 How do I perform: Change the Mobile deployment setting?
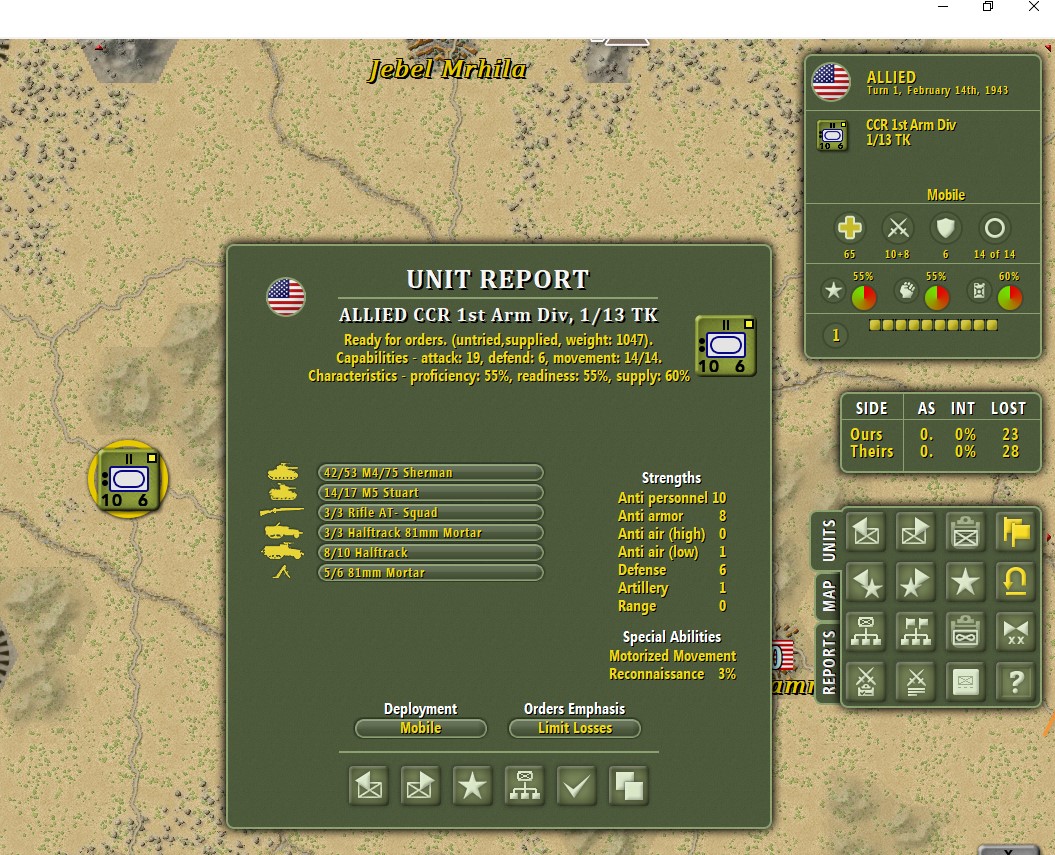(x=421, y=728)
